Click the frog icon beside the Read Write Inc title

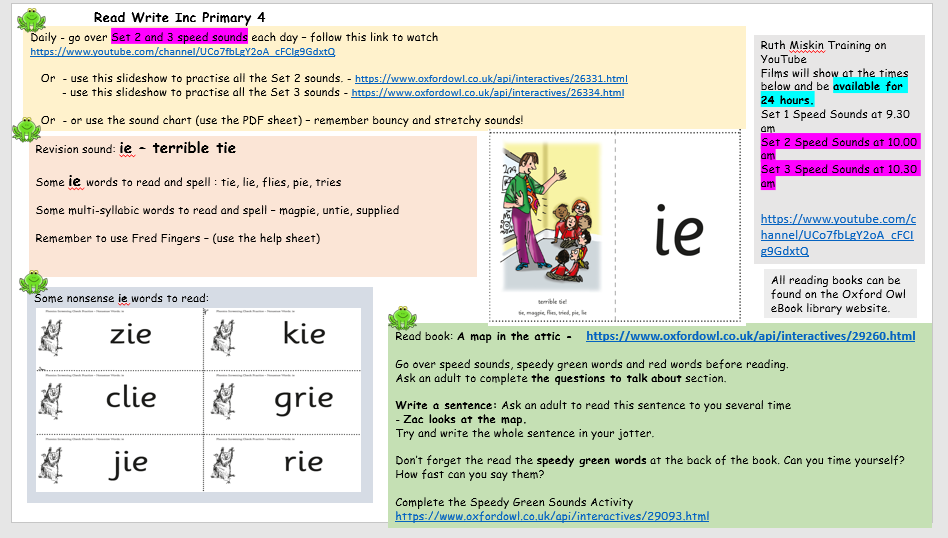point(32,20)
